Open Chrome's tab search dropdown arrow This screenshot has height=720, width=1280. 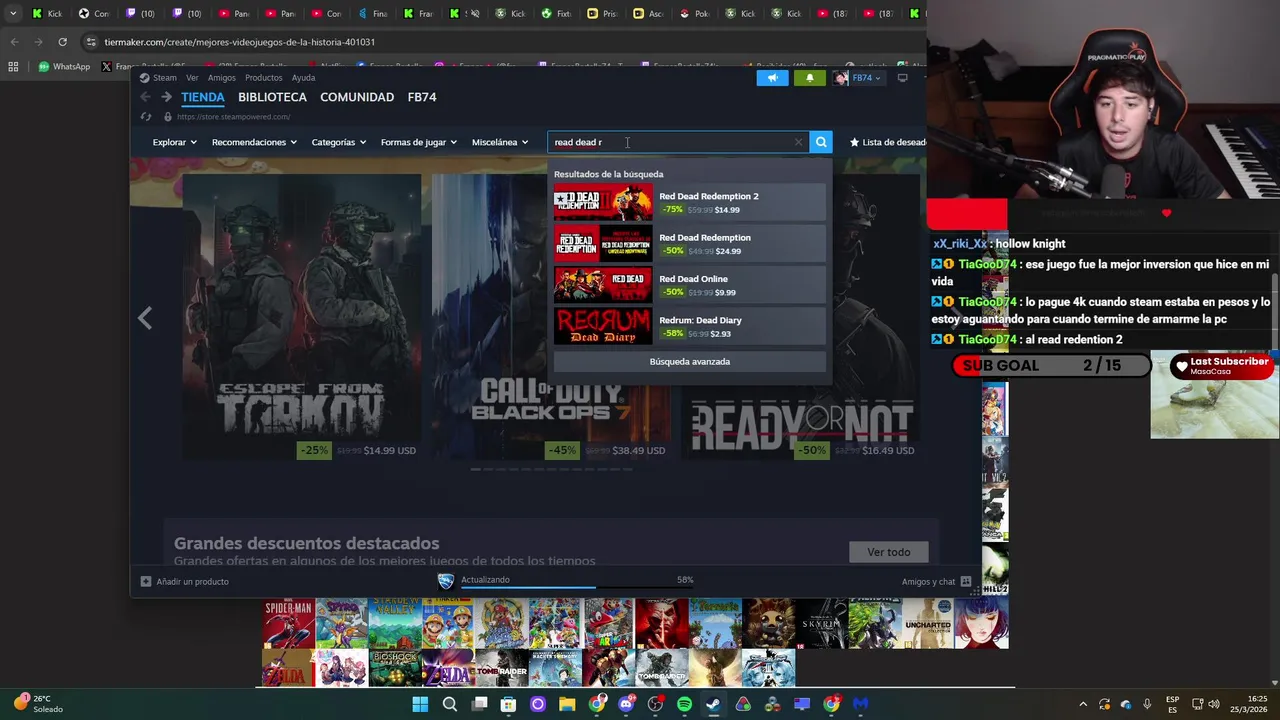tap(13, 14)
